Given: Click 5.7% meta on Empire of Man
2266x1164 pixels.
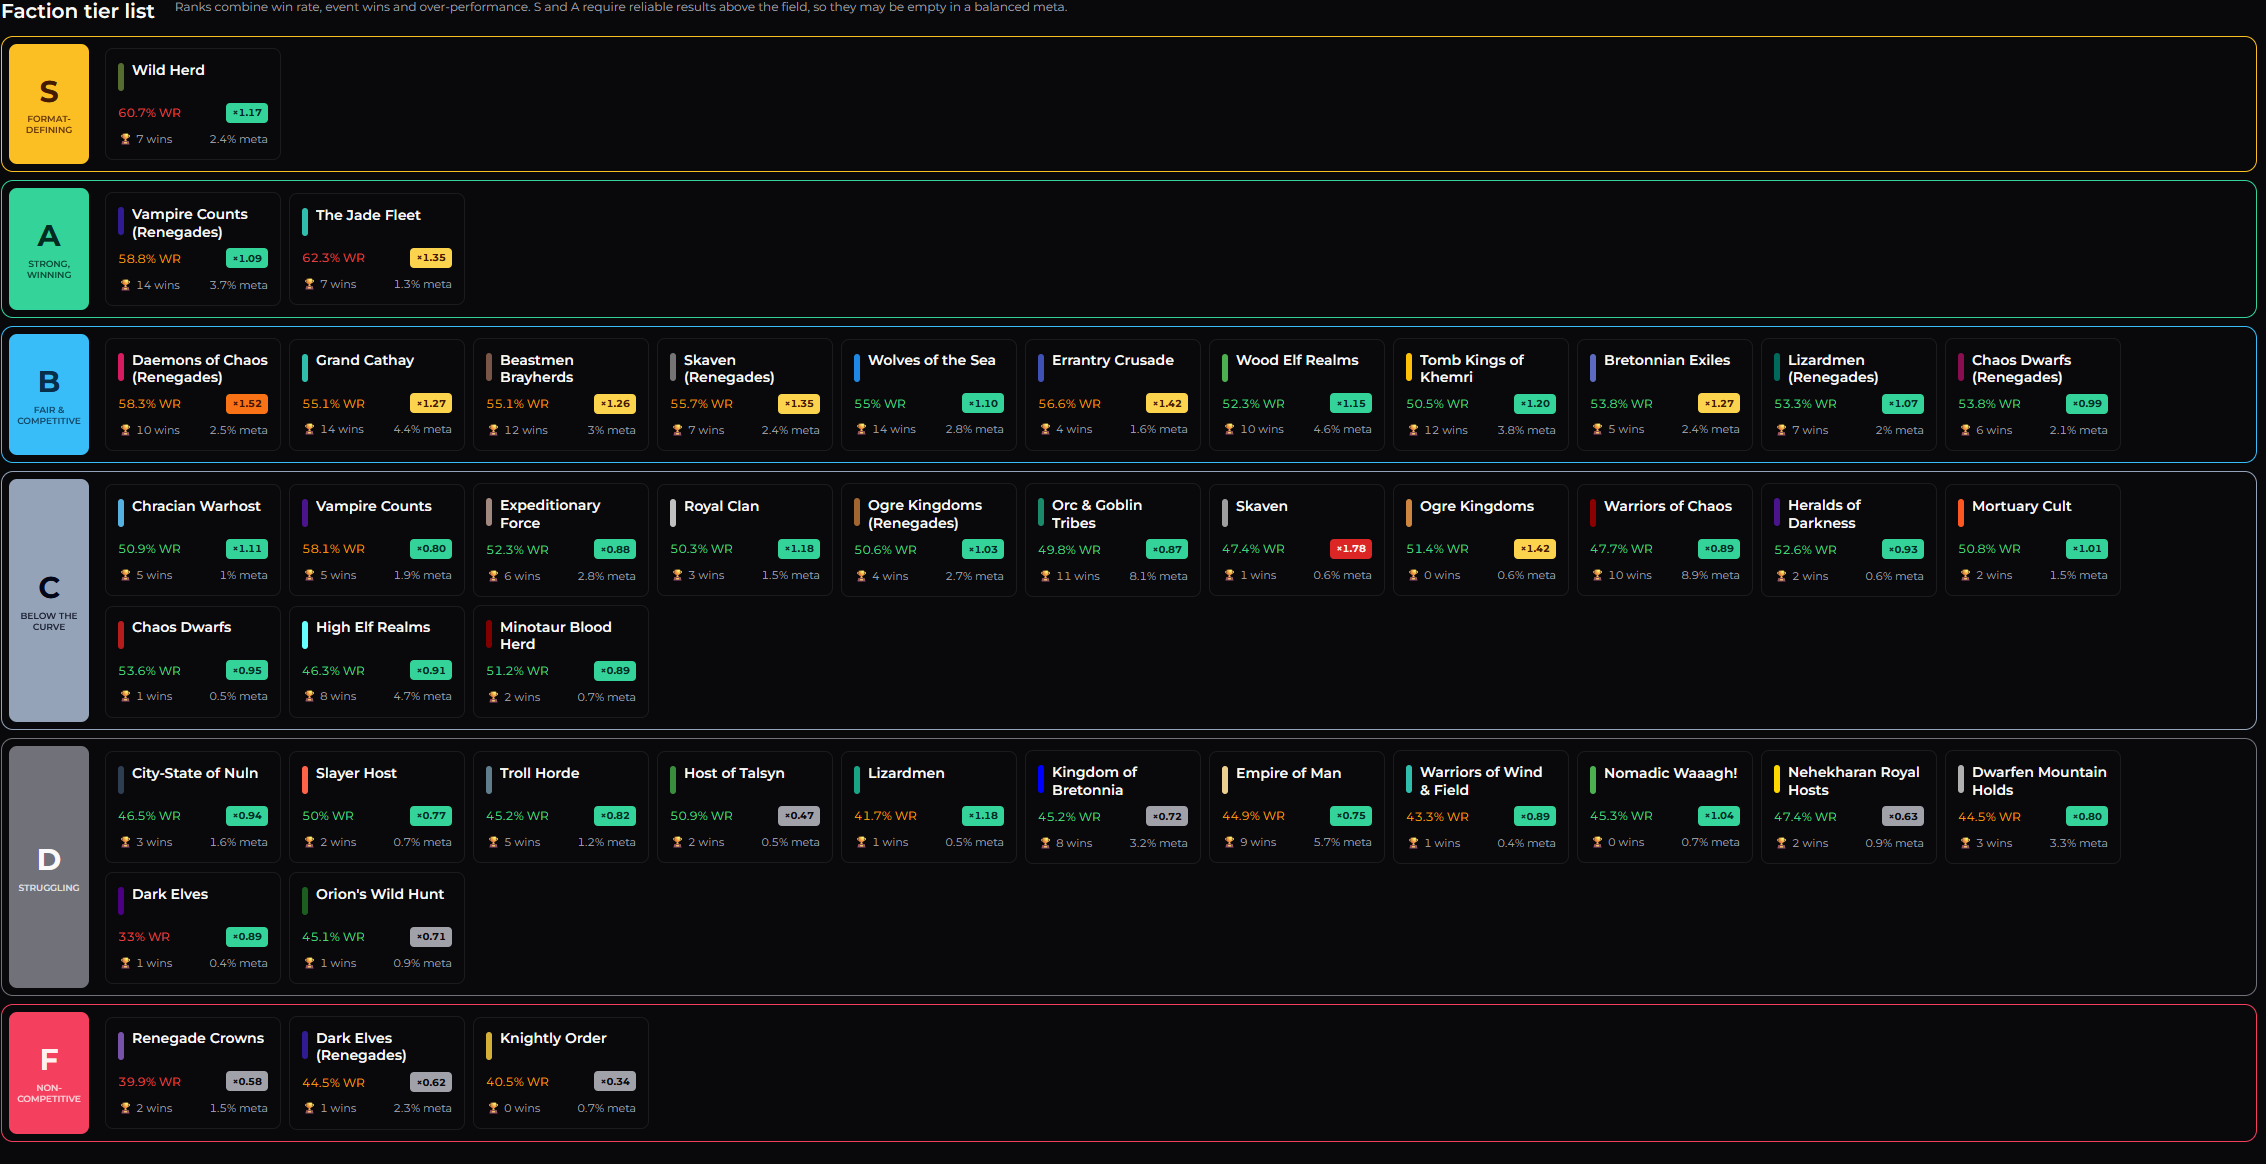Looking at the screenshot, I should pyautogui.click(x=1342, y=842).
